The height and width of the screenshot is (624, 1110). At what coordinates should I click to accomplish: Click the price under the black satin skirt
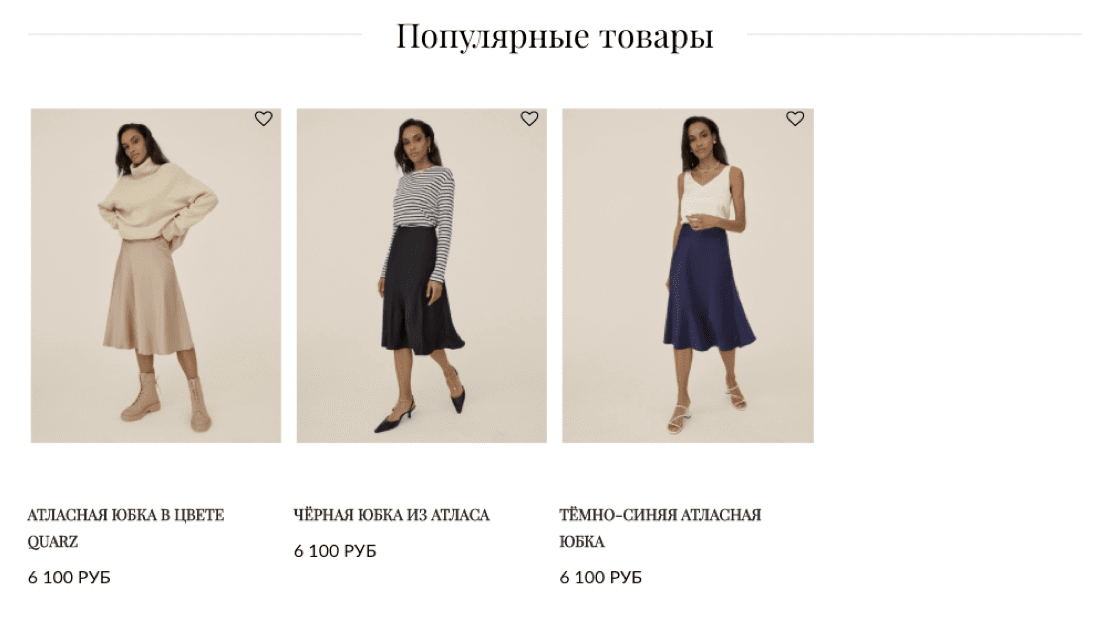pos(335,551)
